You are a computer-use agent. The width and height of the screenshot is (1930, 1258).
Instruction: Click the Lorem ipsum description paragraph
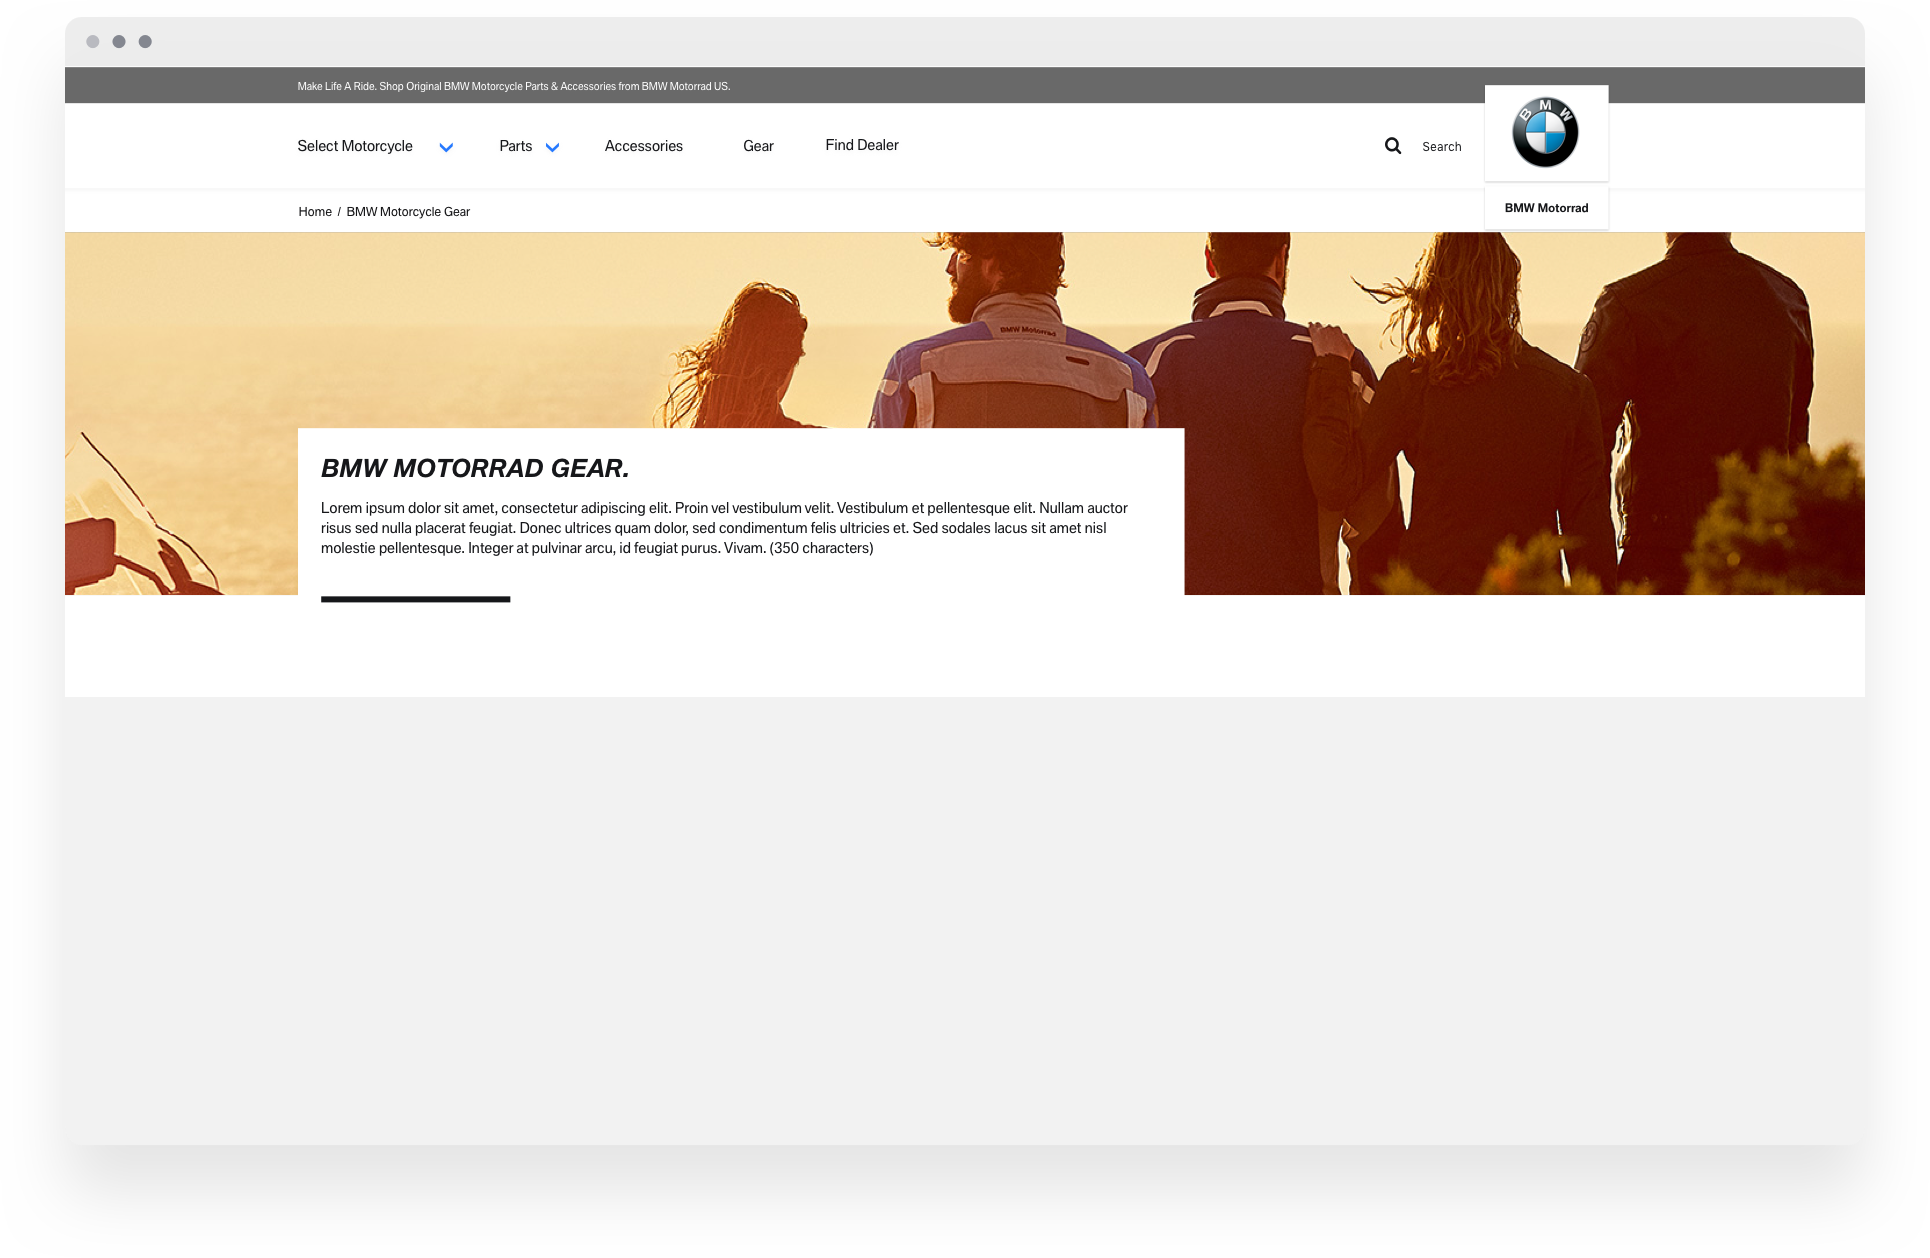click(724, 528)
